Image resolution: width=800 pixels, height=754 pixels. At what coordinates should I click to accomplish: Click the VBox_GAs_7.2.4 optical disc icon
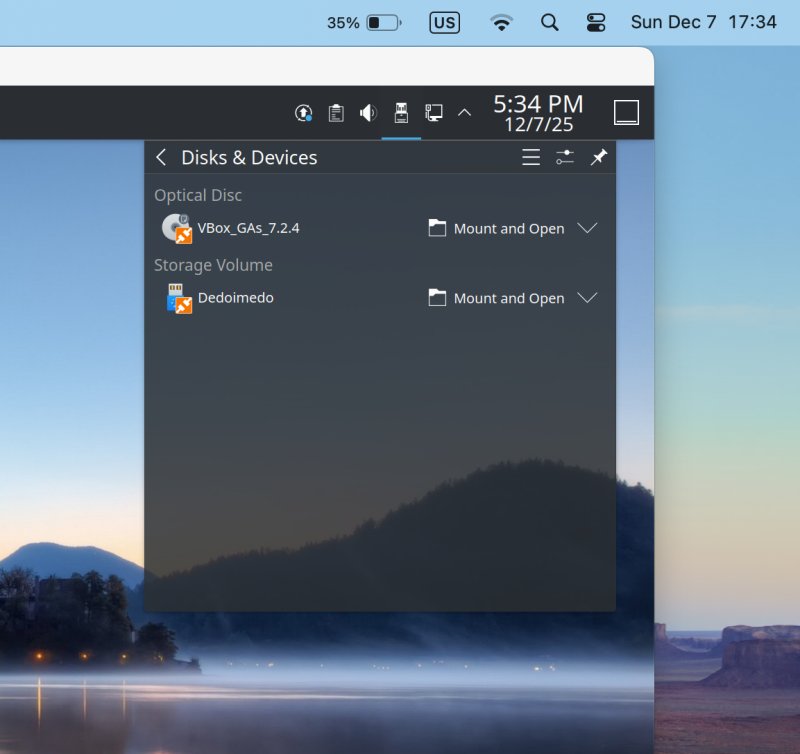(177, 228)
